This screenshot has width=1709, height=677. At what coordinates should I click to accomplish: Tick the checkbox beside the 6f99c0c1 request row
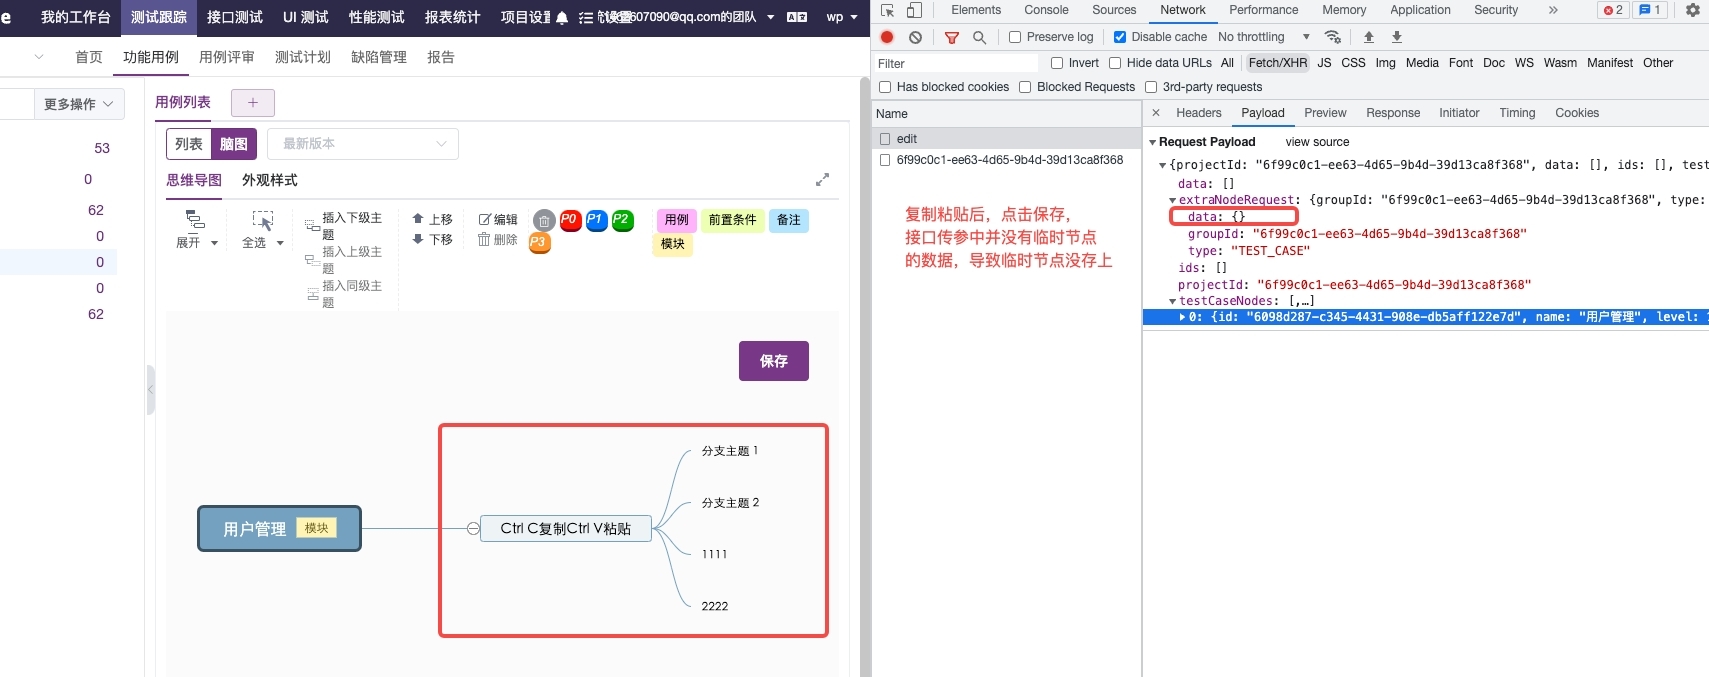[x=885, y=160]
